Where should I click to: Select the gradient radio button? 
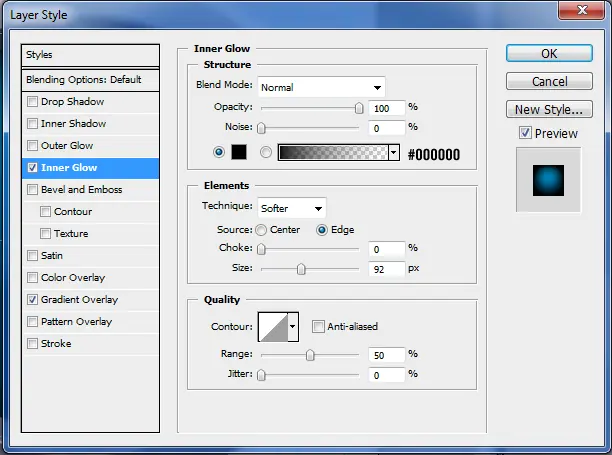[266, 152]
